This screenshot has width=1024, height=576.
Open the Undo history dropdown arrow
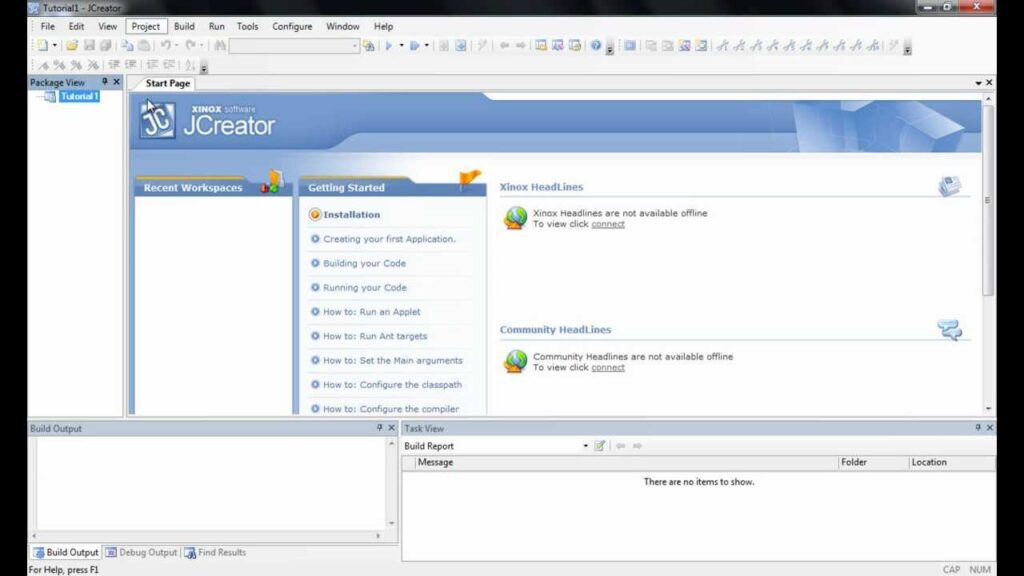pos(176,46)
